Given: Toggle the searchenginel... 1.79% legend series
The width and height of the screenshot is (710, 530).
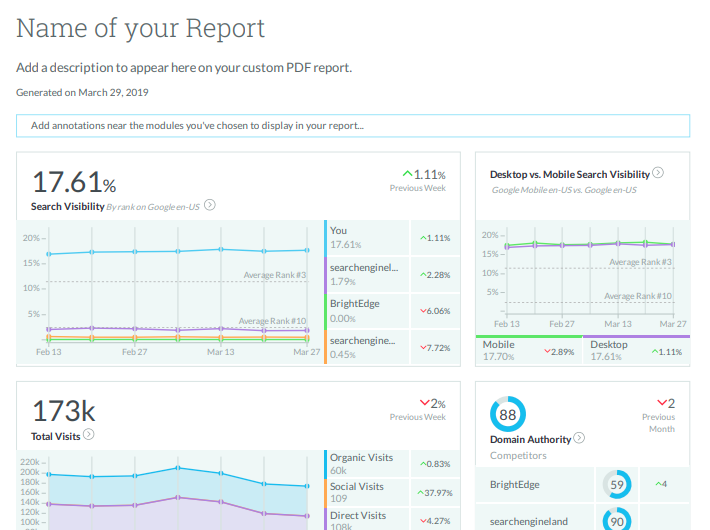Looking at the screenshot, I should tap(366, 274).
